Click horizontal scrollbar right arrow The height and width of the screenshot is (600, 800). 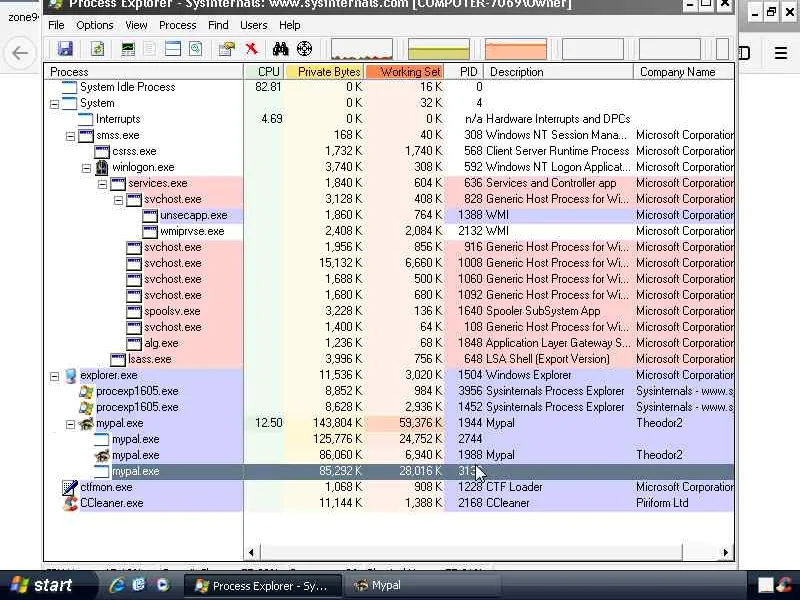[726, 552]
